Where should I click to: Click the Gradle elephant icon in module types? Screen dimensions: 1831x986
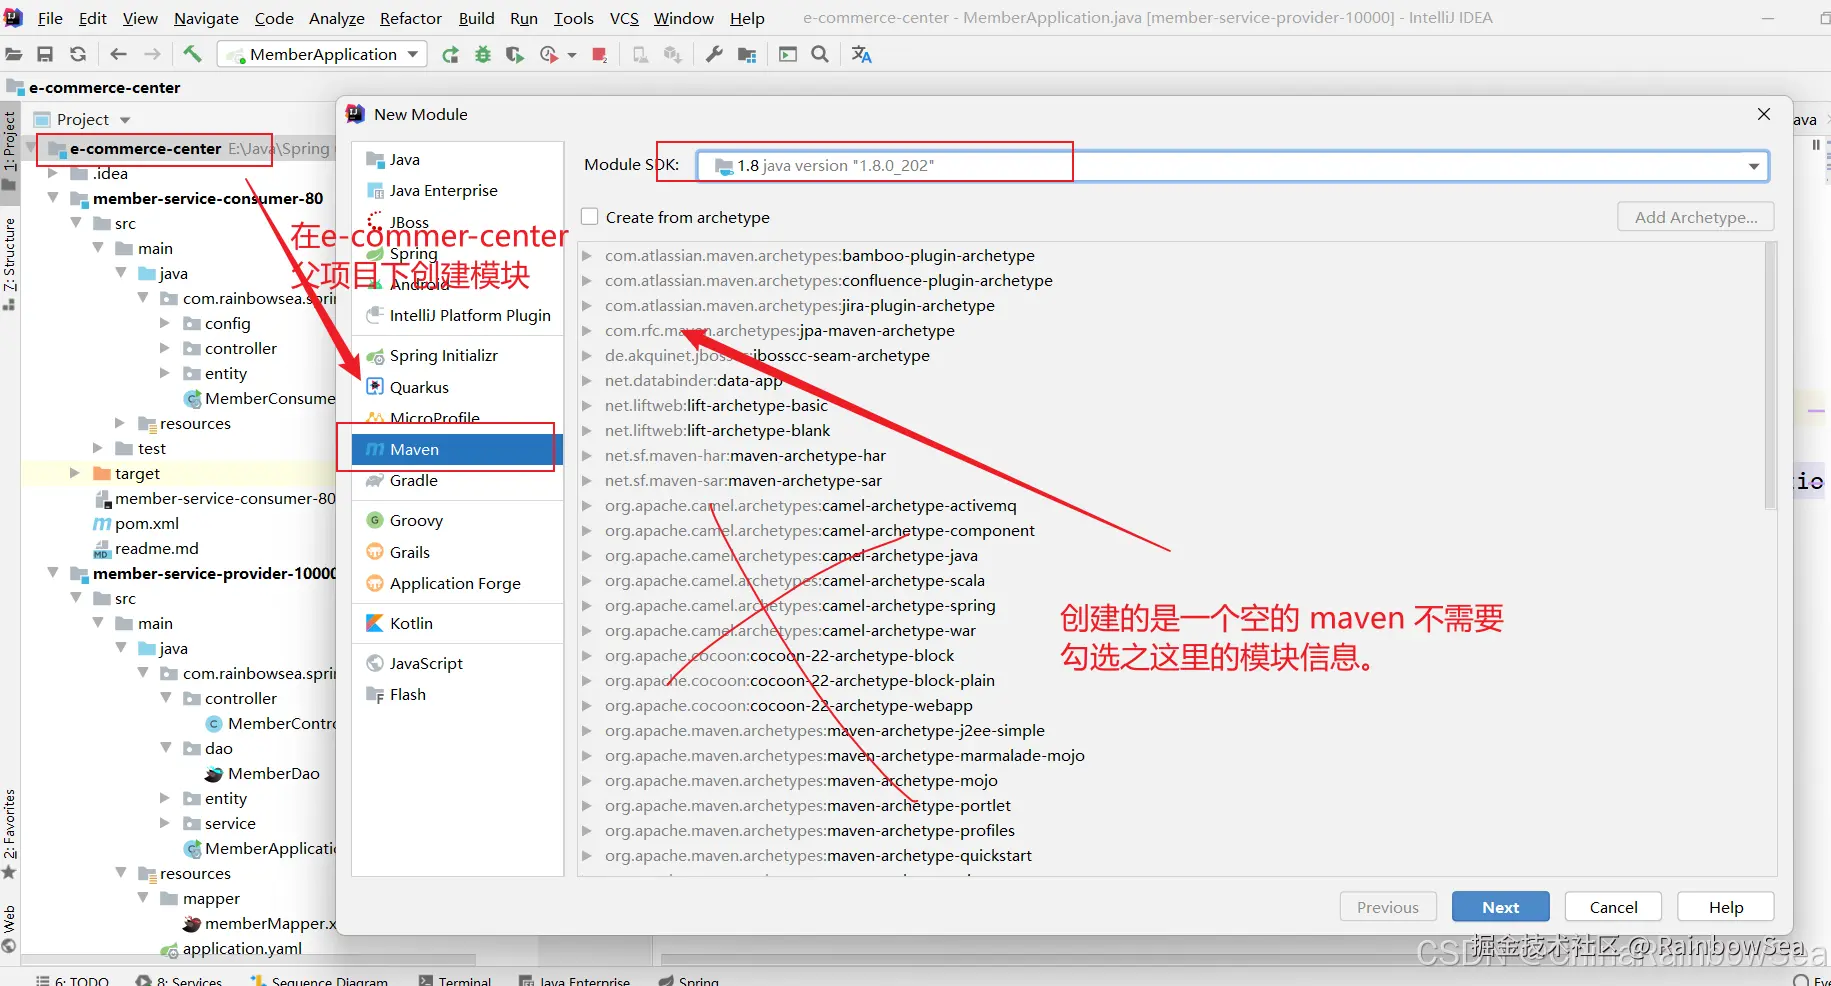click(375, 480)
